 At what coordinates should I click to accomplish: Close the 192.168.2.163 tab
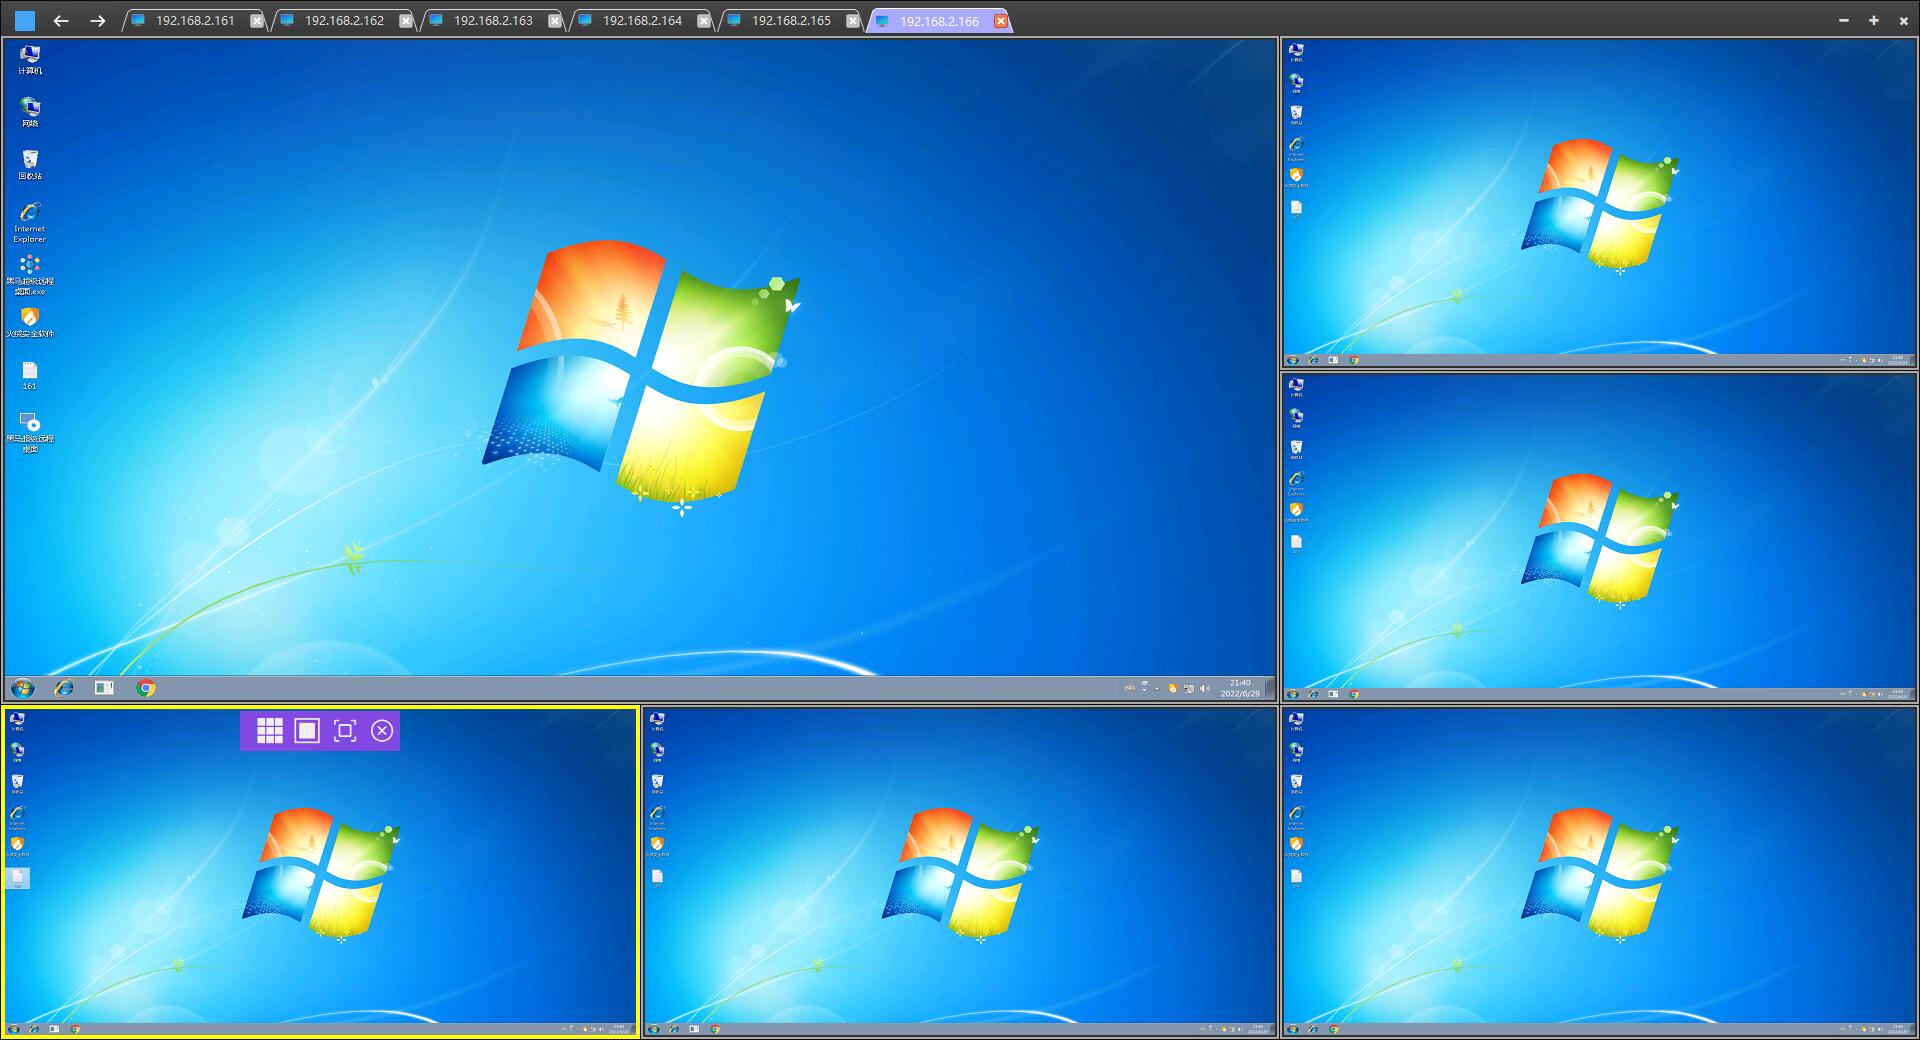[x=555, y=21]
